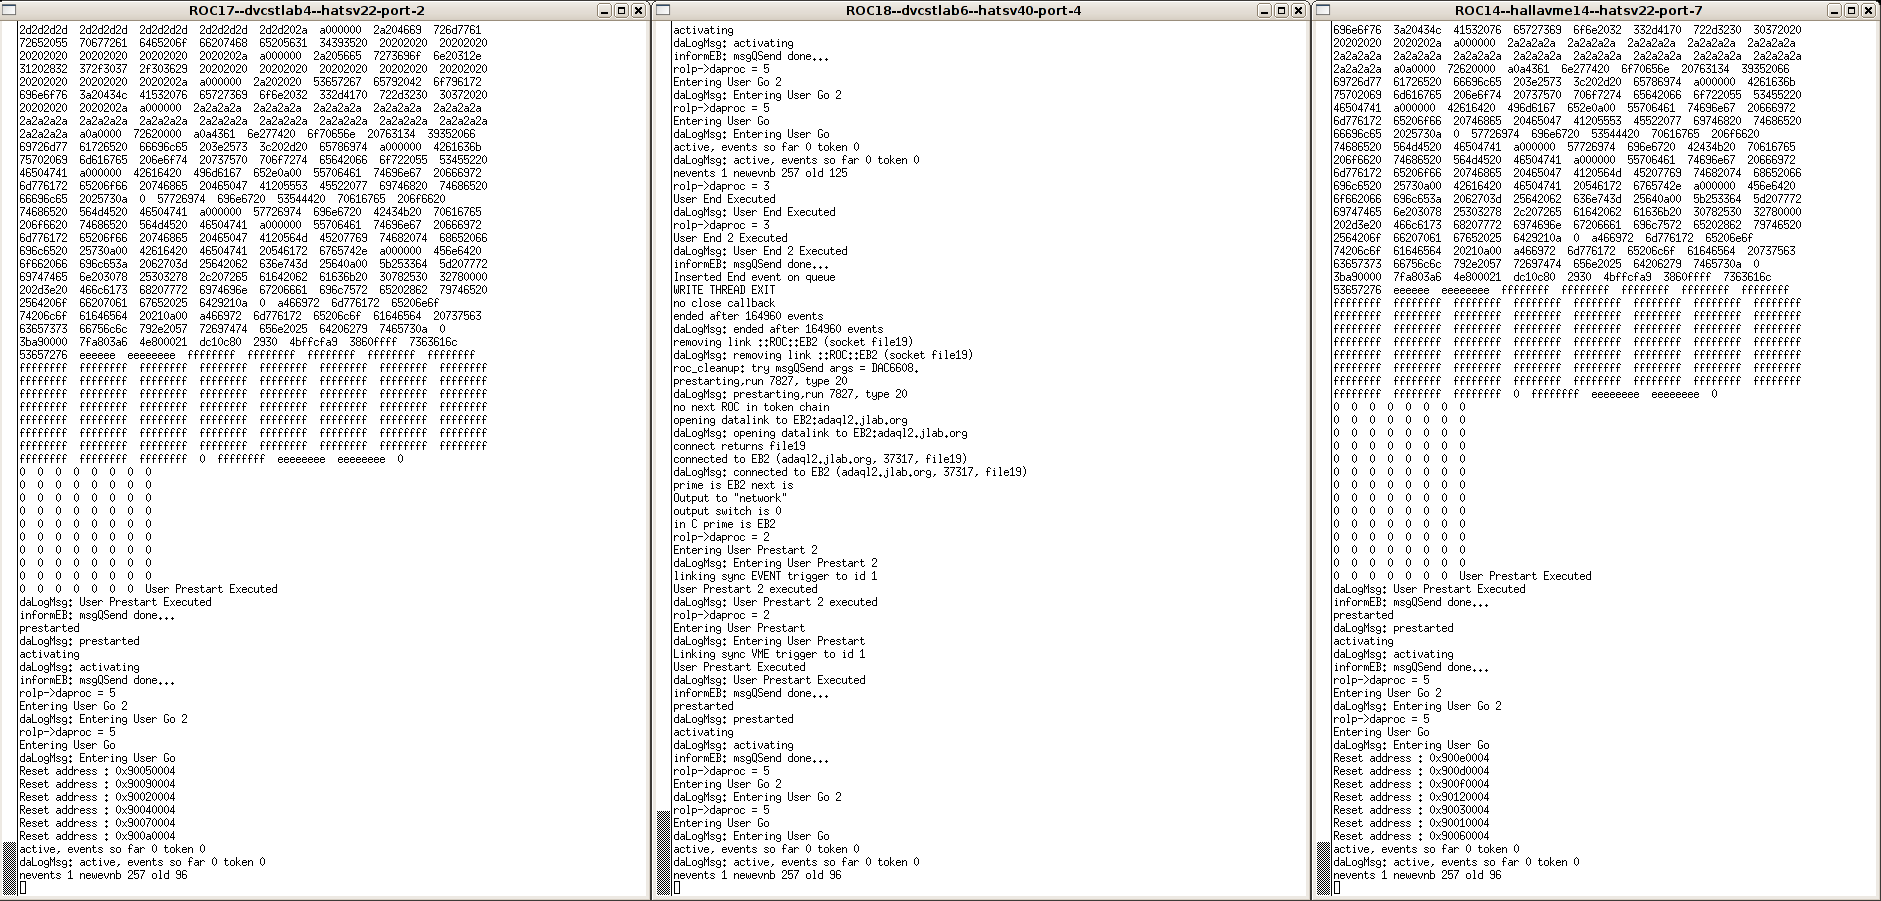The image size is (1881, 901).
Task: Maximize the ROC17 dvcstlab4 terminal window
Action: point(622,10)
